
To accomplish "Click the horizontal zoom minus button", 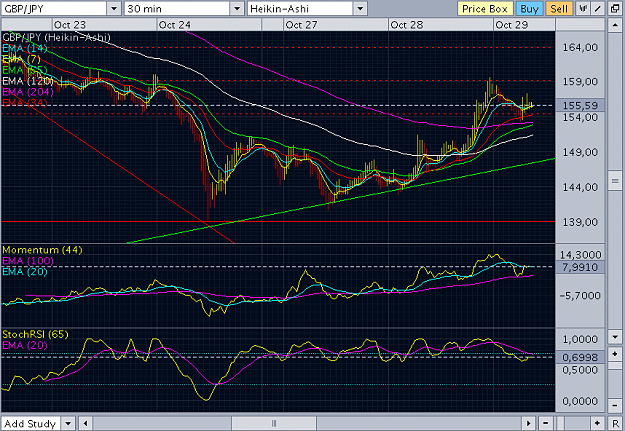I will click(546, 423).
